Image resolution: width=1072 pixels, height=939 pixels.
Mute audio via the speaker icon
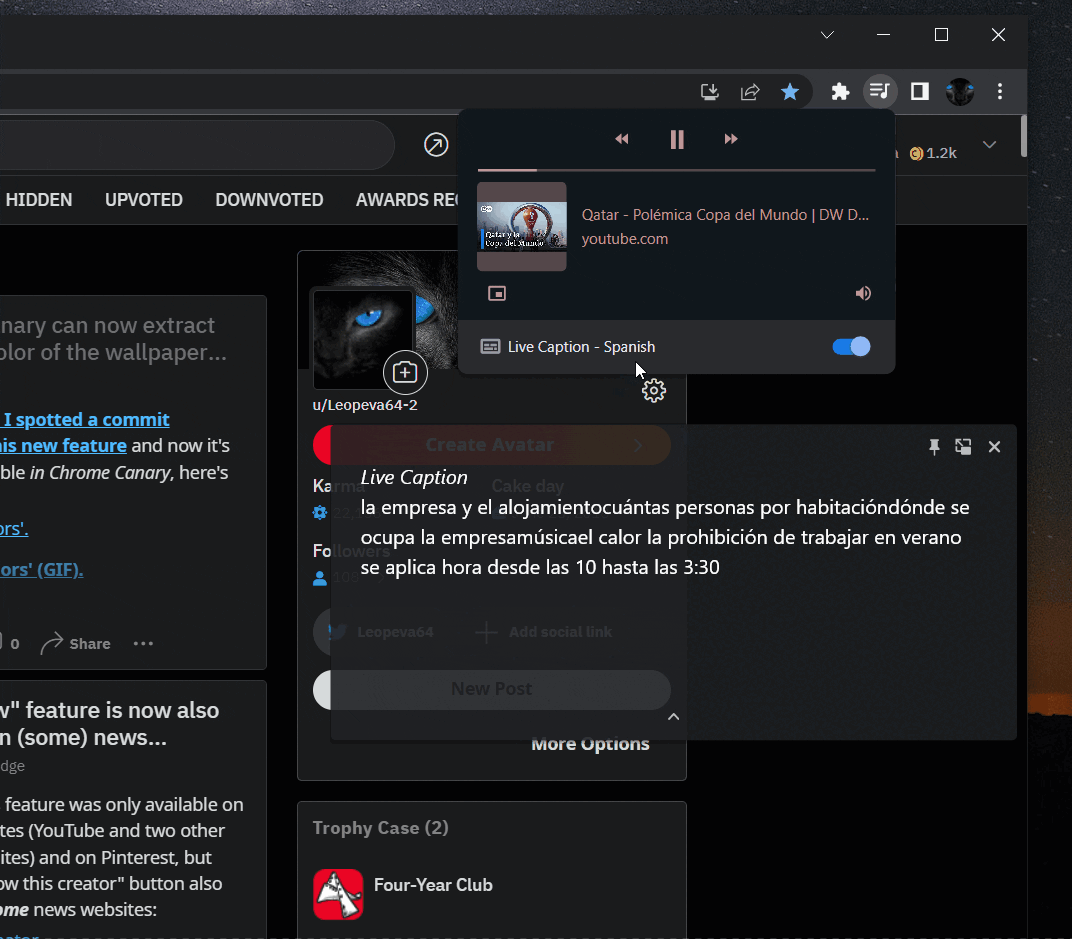tap(862, 293)
